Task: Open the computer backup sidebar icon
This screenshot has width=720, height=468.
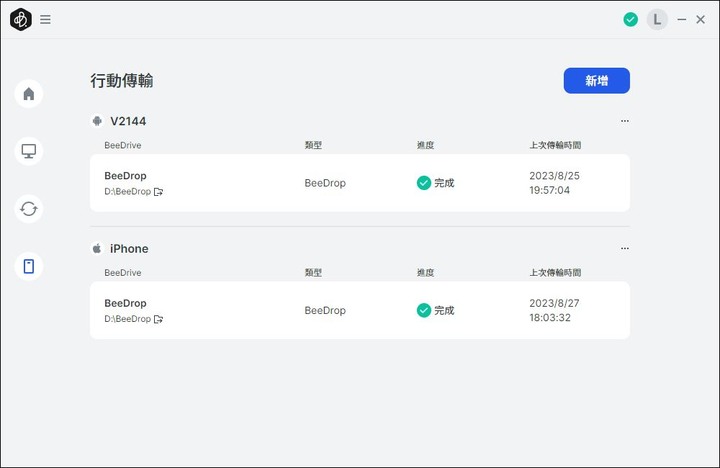Action: [29, 151]
